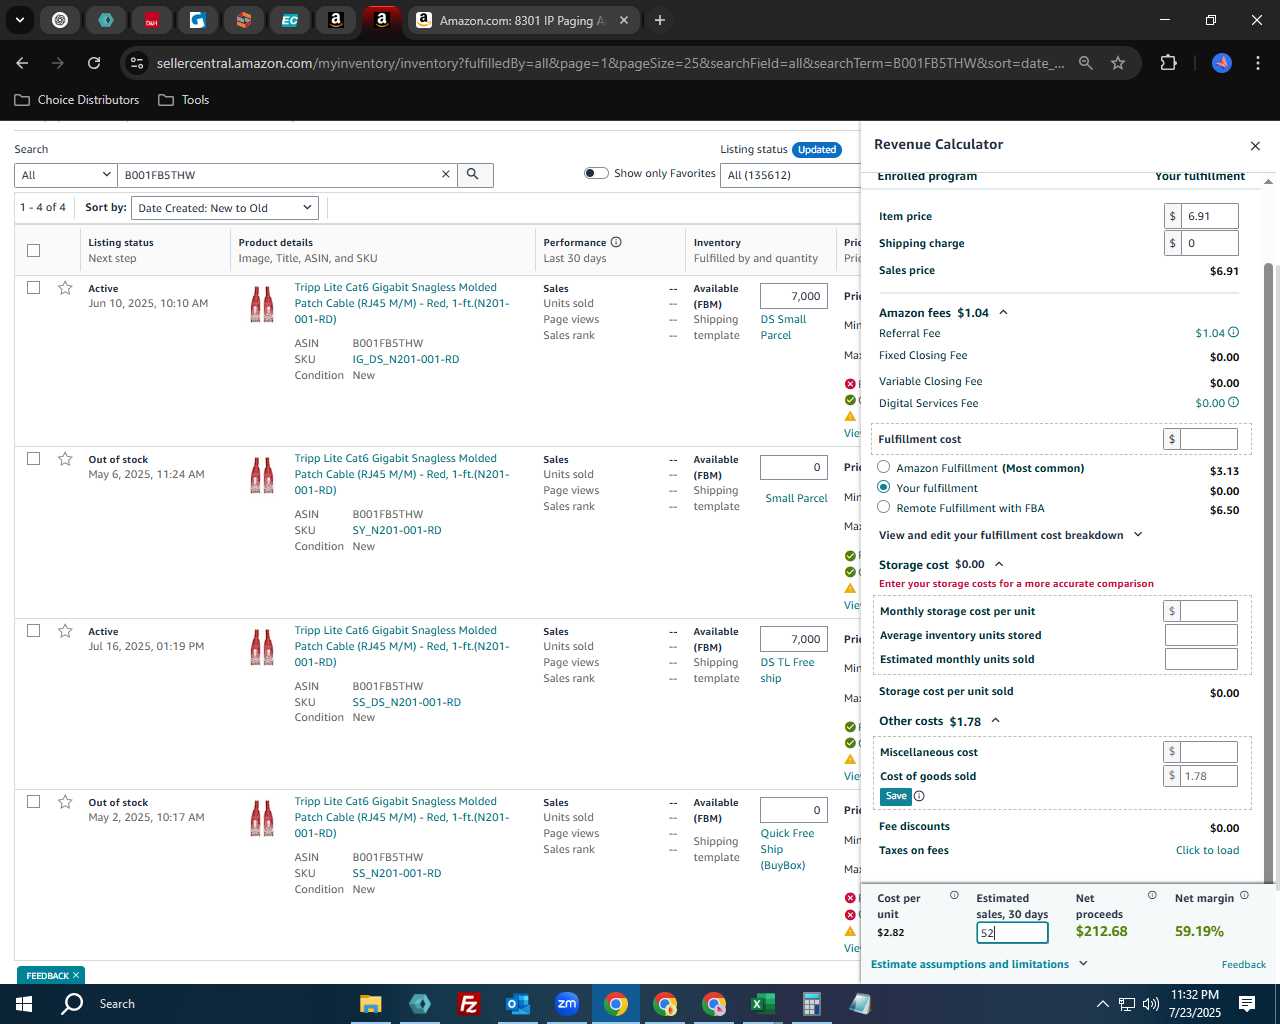Choose Remote Fulfillment with FBA option

click(x=884, y=507)
